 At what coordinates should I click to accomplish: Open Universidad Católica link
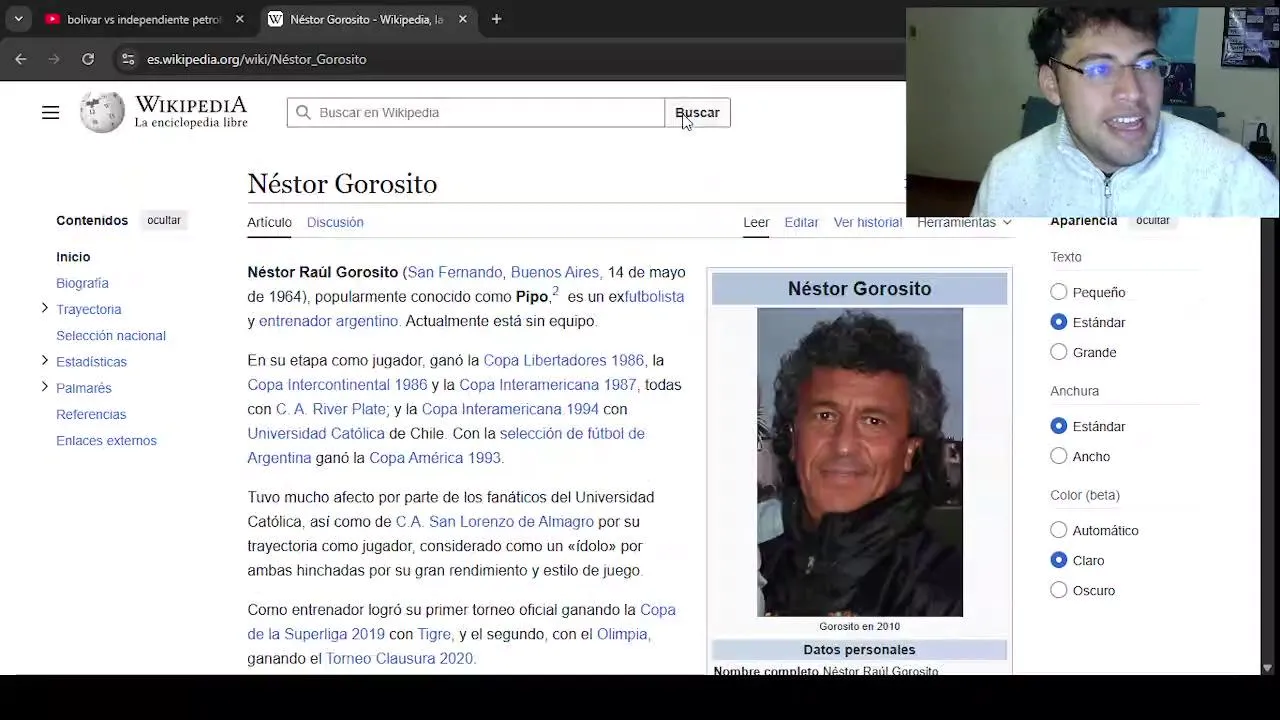coord(316,433)
